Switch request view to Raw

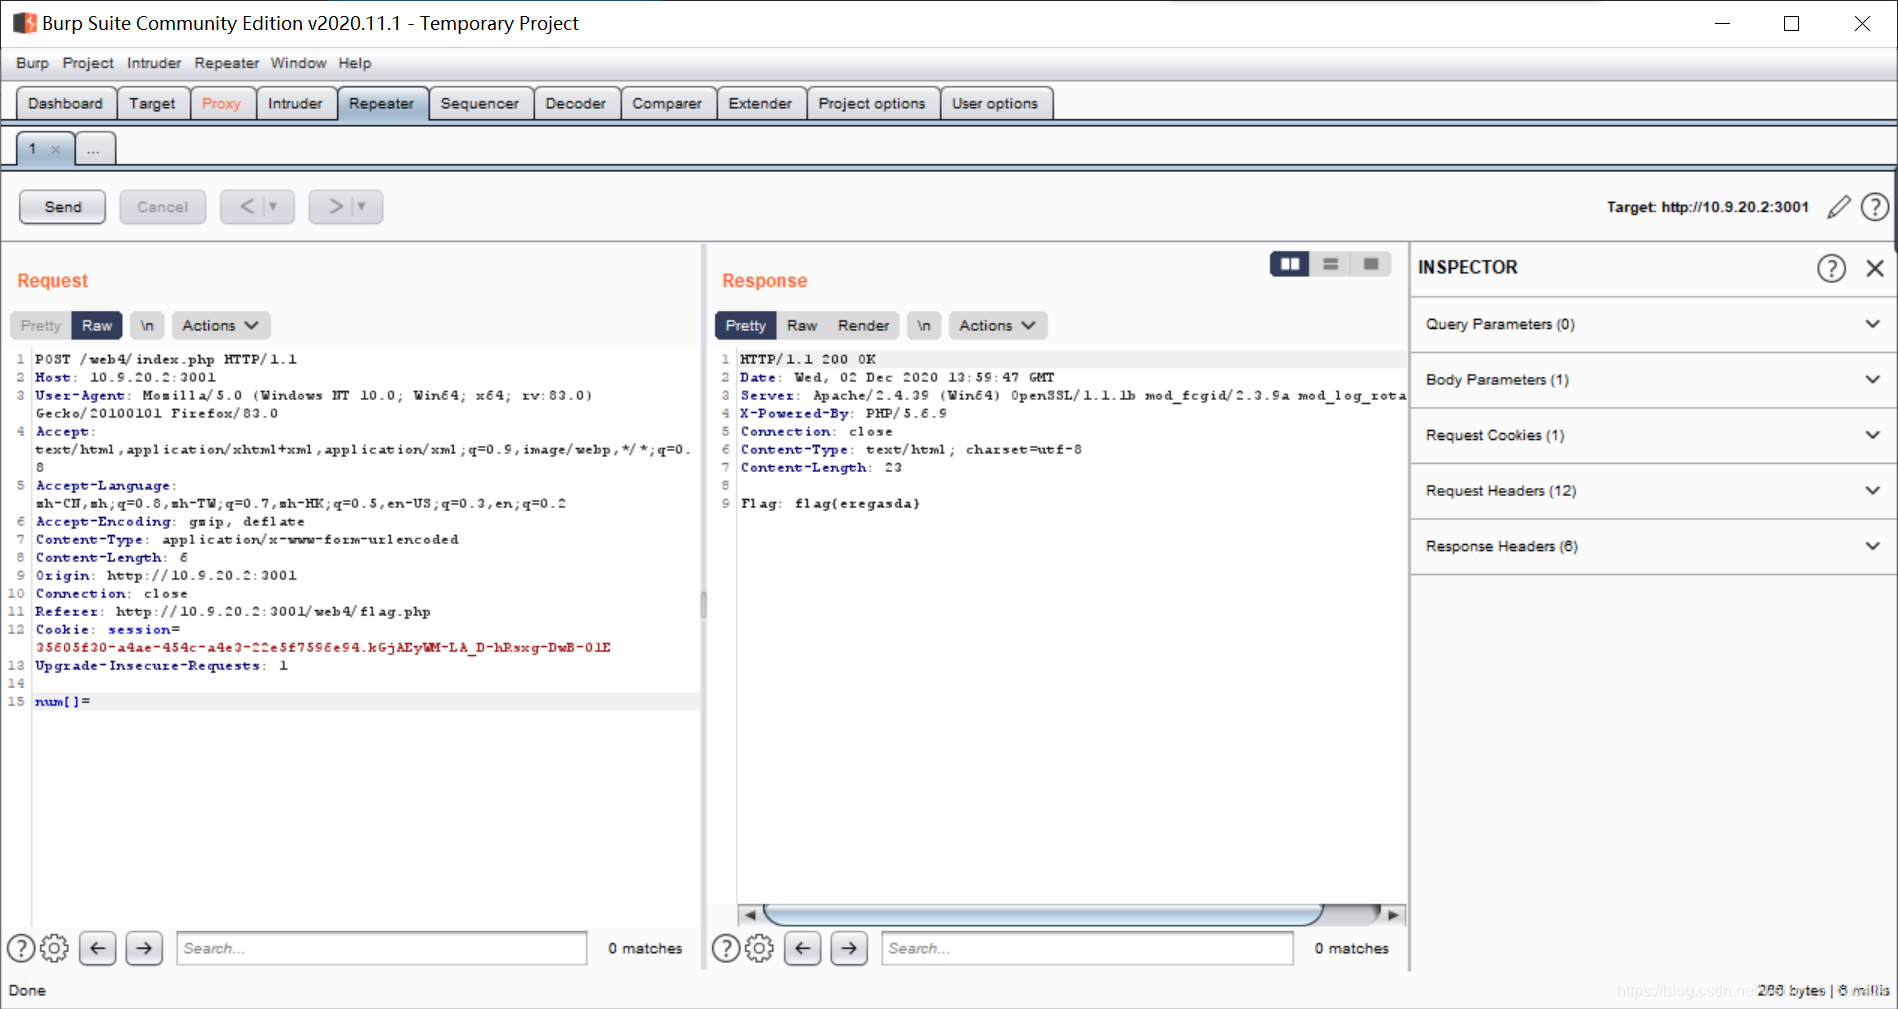(97, 325)
